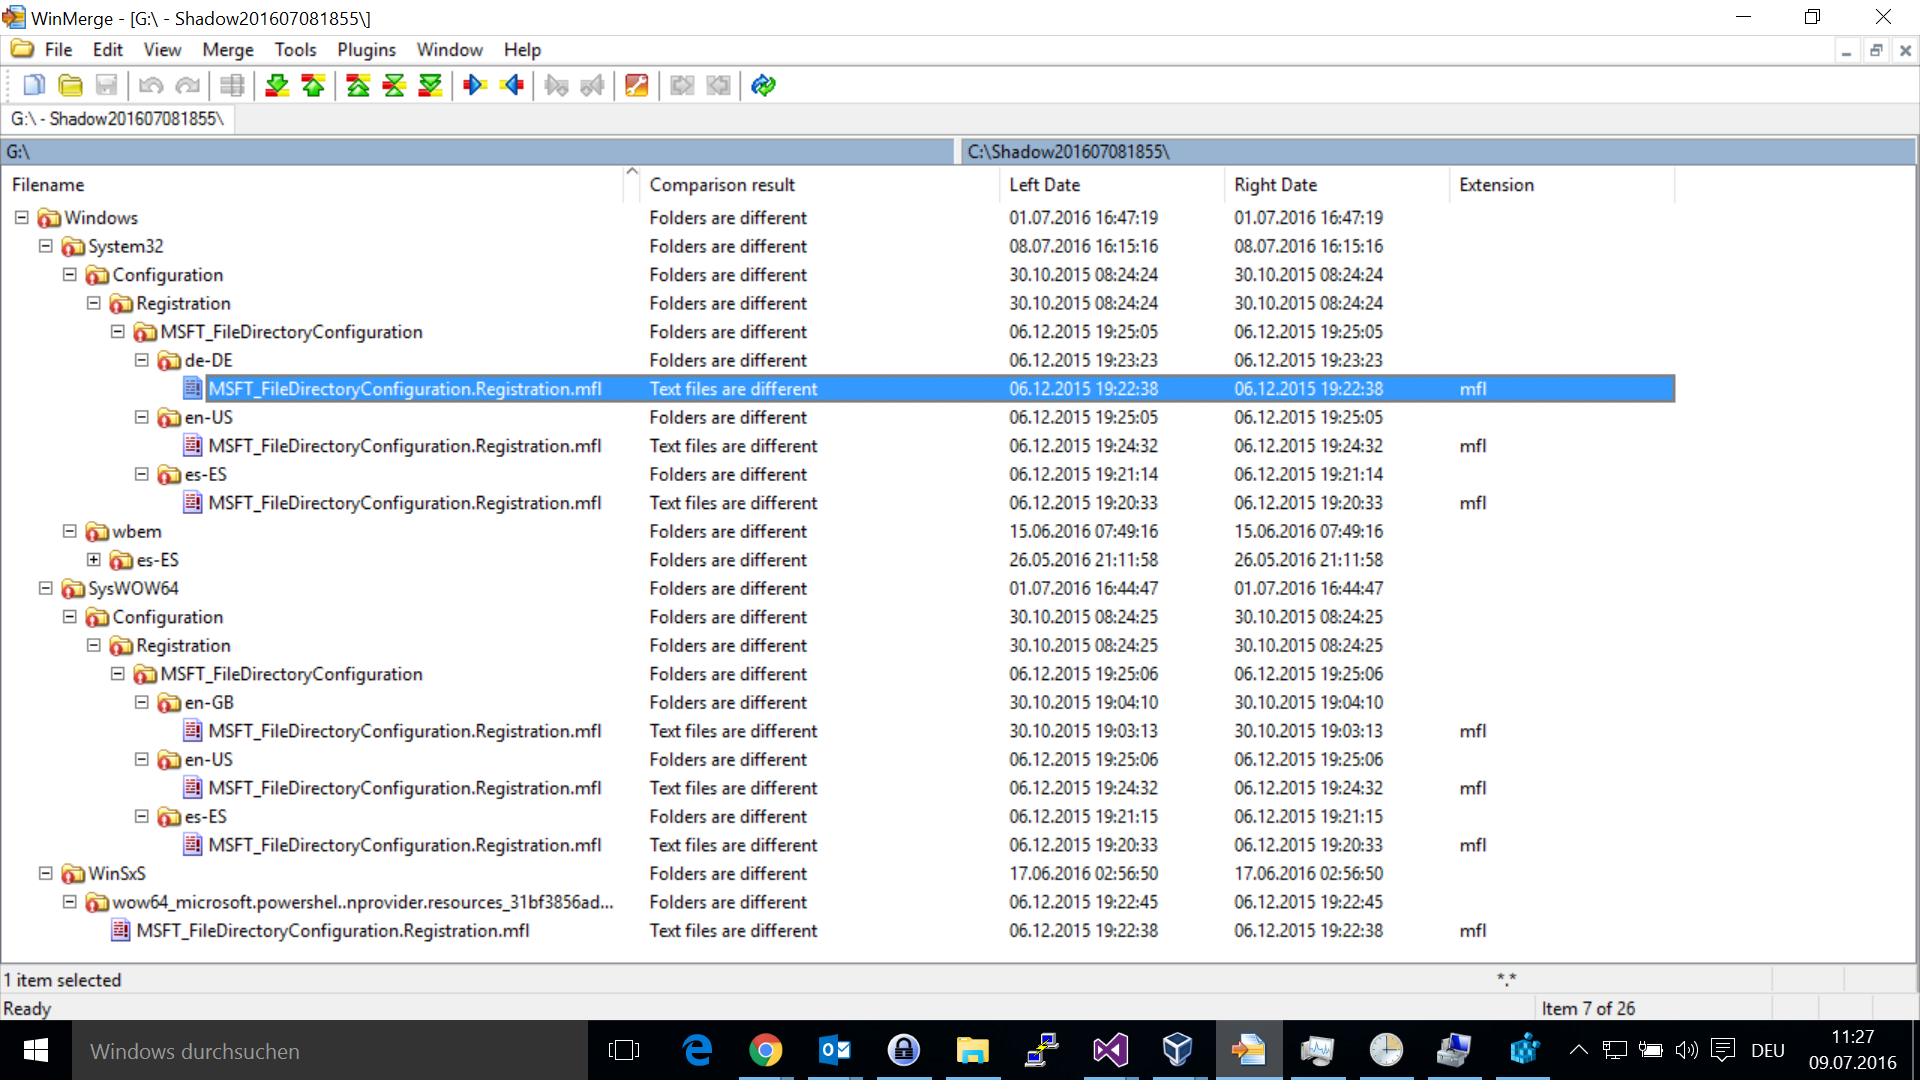Sort by the Right Date column header
Viewport: 1920px width, 1080px height.
(x=1336, y=185)
